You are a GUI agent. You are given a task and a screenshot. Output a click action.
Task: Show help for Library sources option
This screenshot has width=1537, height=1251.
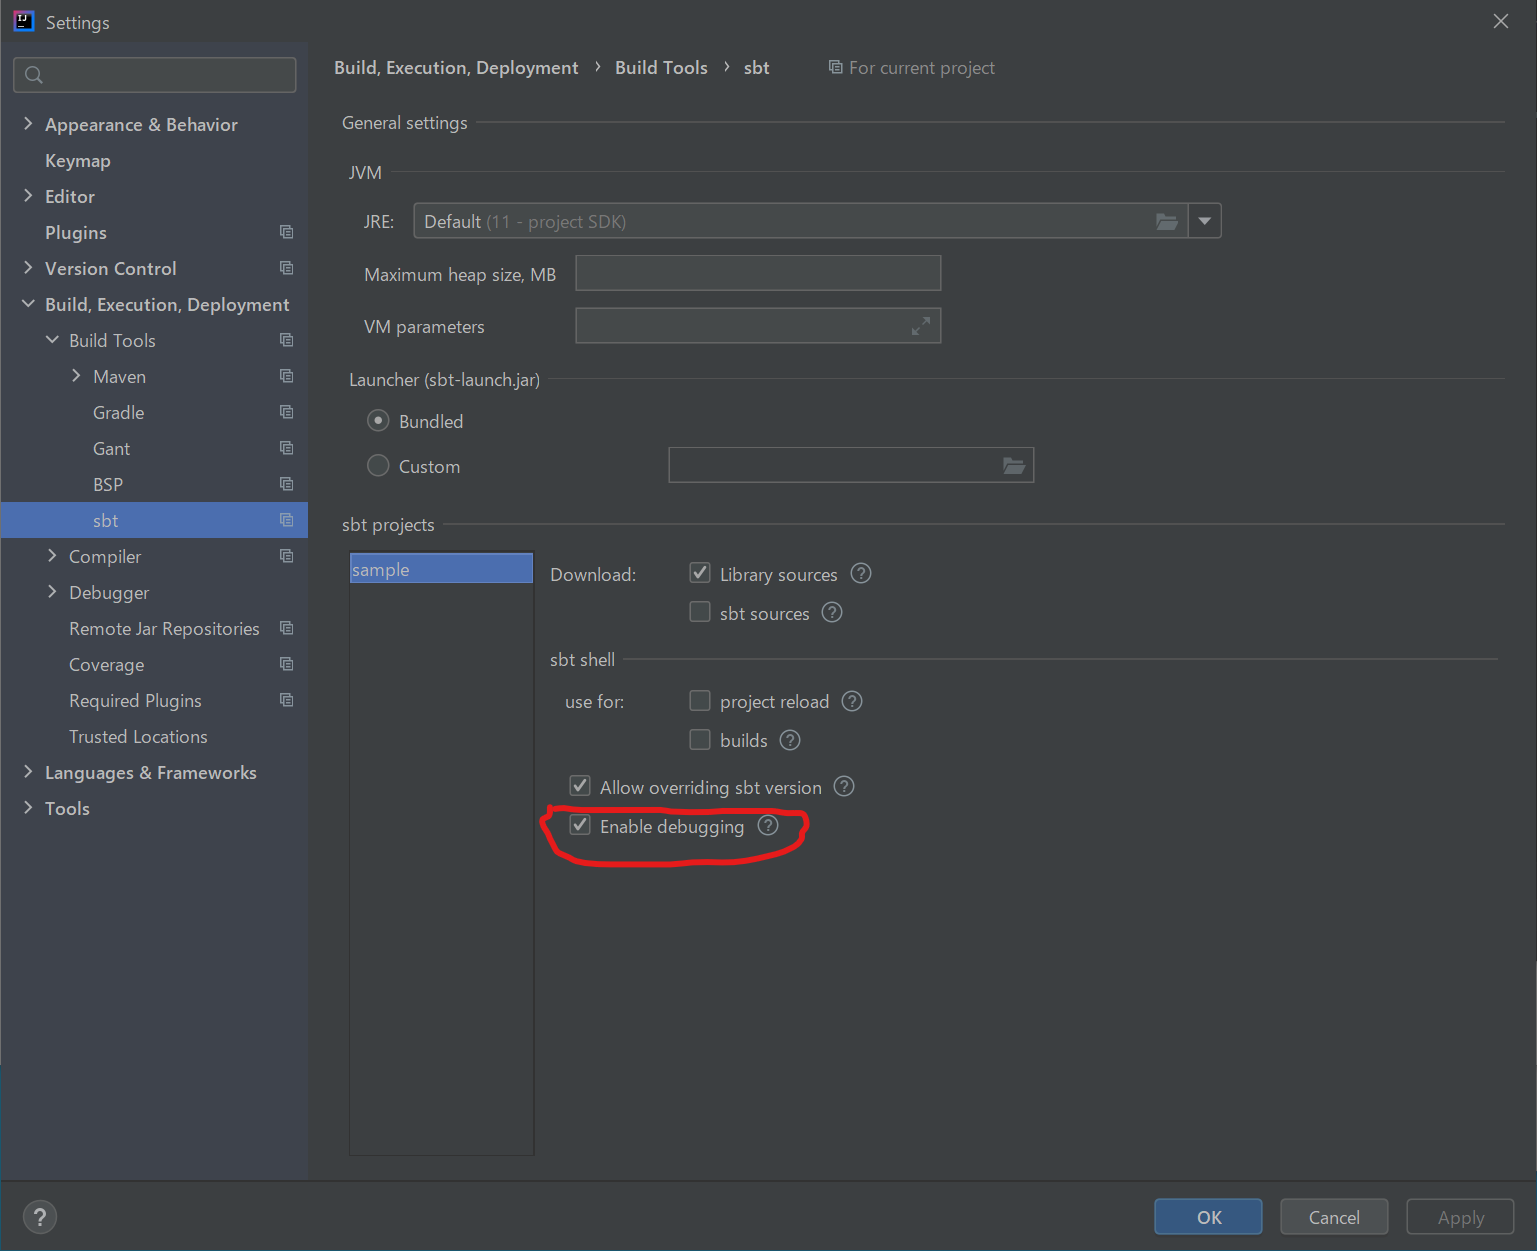(861, 573)
